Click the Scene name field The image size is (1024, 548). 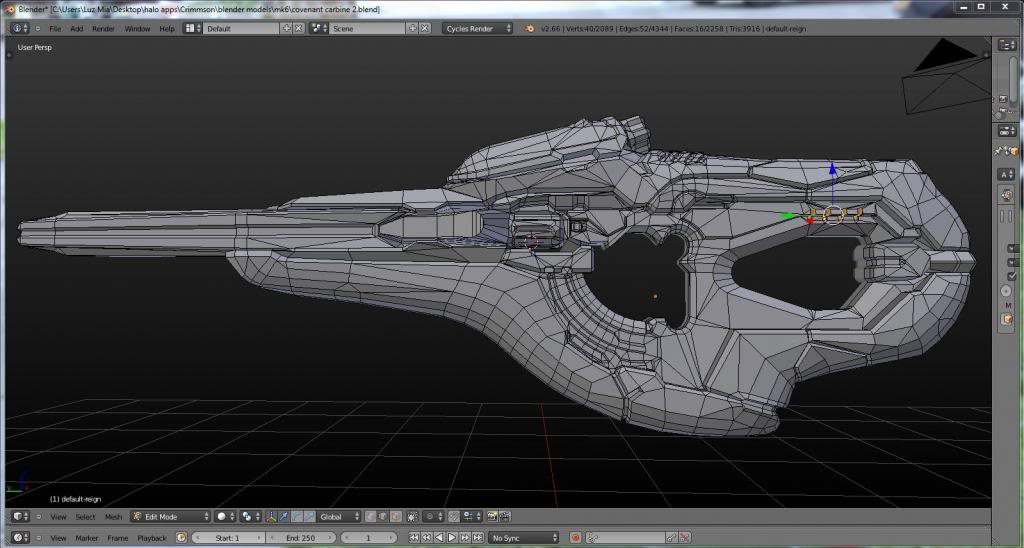[x=368, y=28]
